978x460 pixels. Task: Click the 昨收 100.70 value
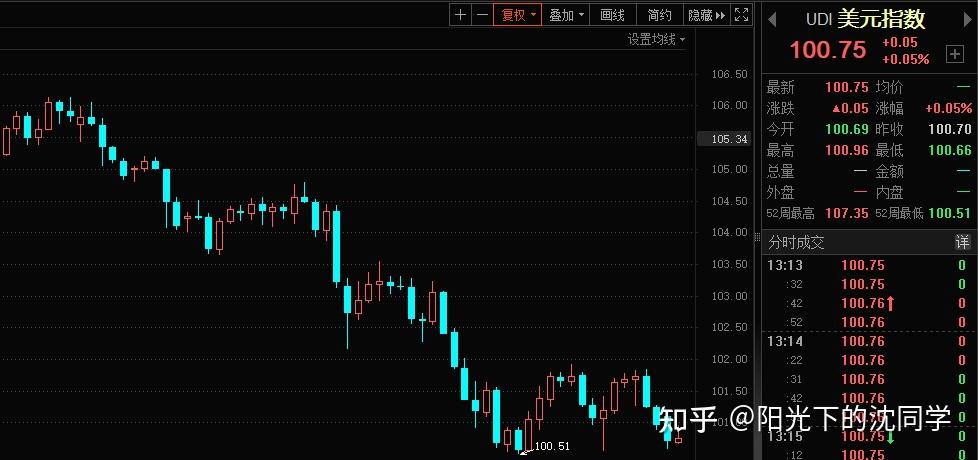coord(950,129)
